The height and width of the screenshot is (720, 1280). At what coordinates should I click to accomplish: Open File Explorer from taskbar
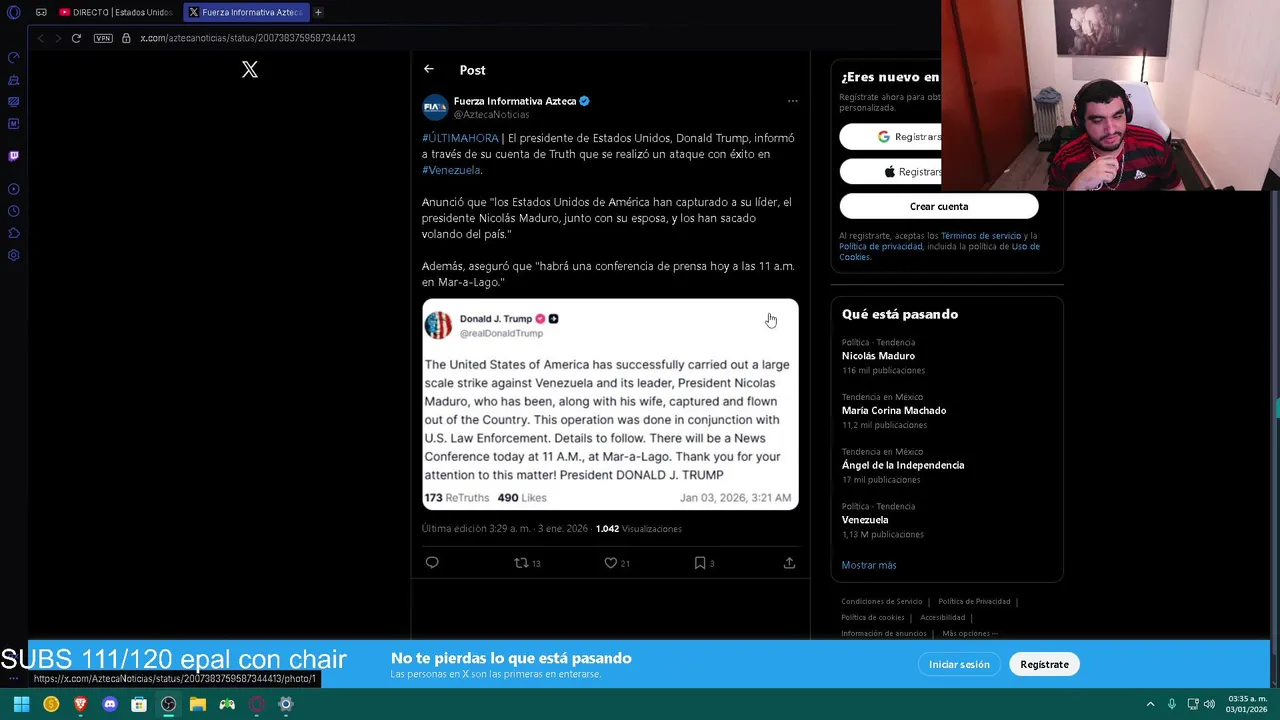click(198, 704)
